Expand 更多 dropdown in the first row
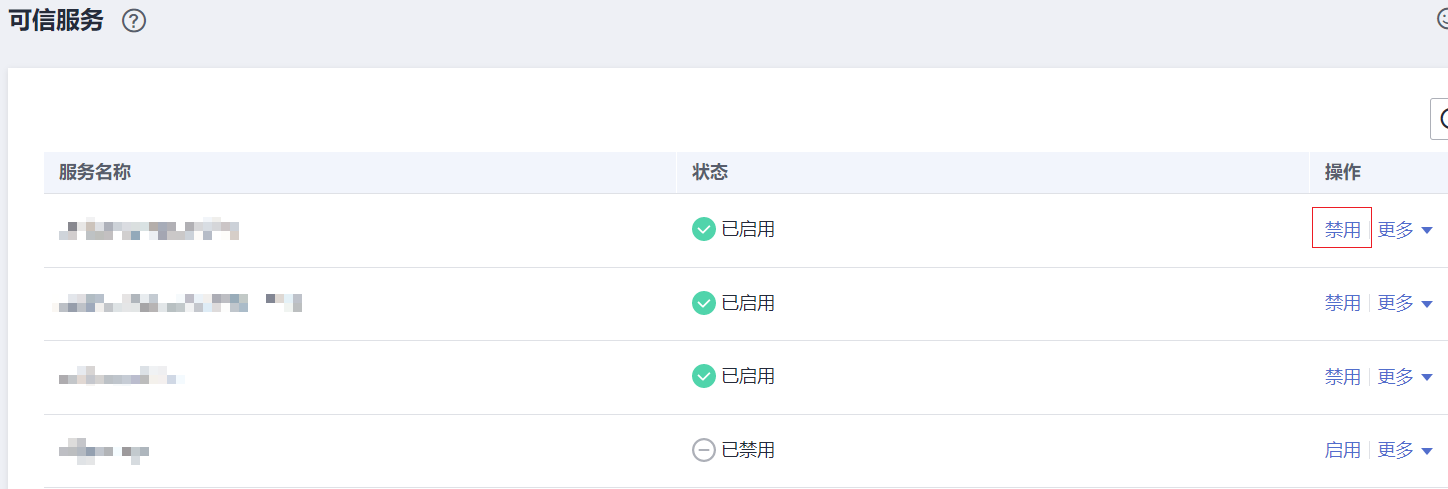The height and width of the screenshot is (489, 1448). (1405, 230)
